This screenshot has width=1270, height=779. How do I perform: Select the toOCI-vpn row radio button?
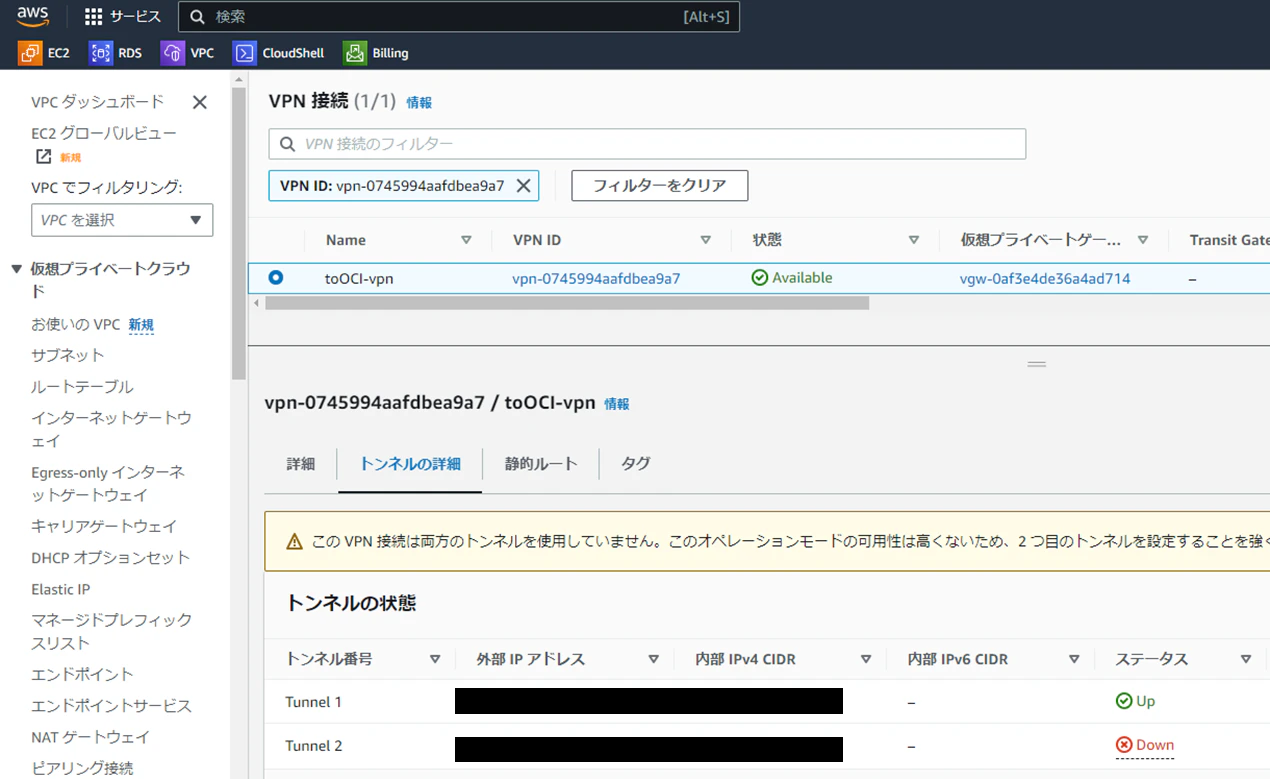276,278
